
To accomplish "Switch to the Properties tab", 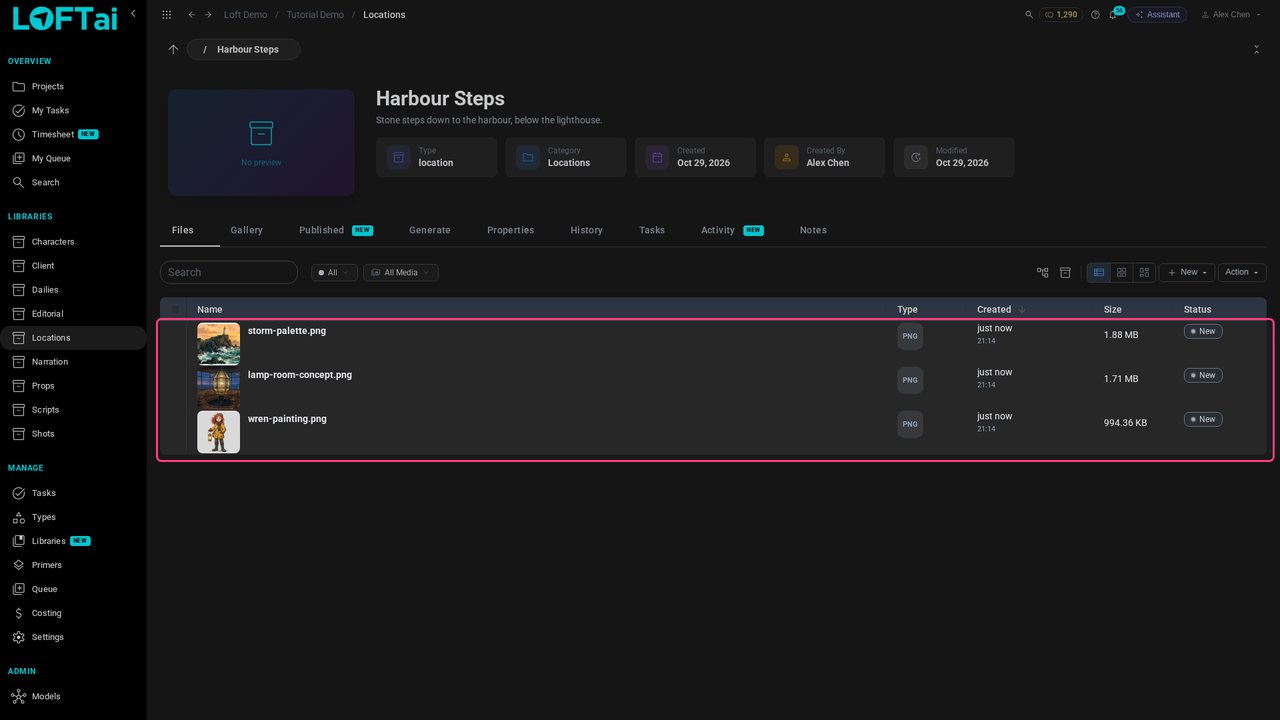I will pos(511,230).
